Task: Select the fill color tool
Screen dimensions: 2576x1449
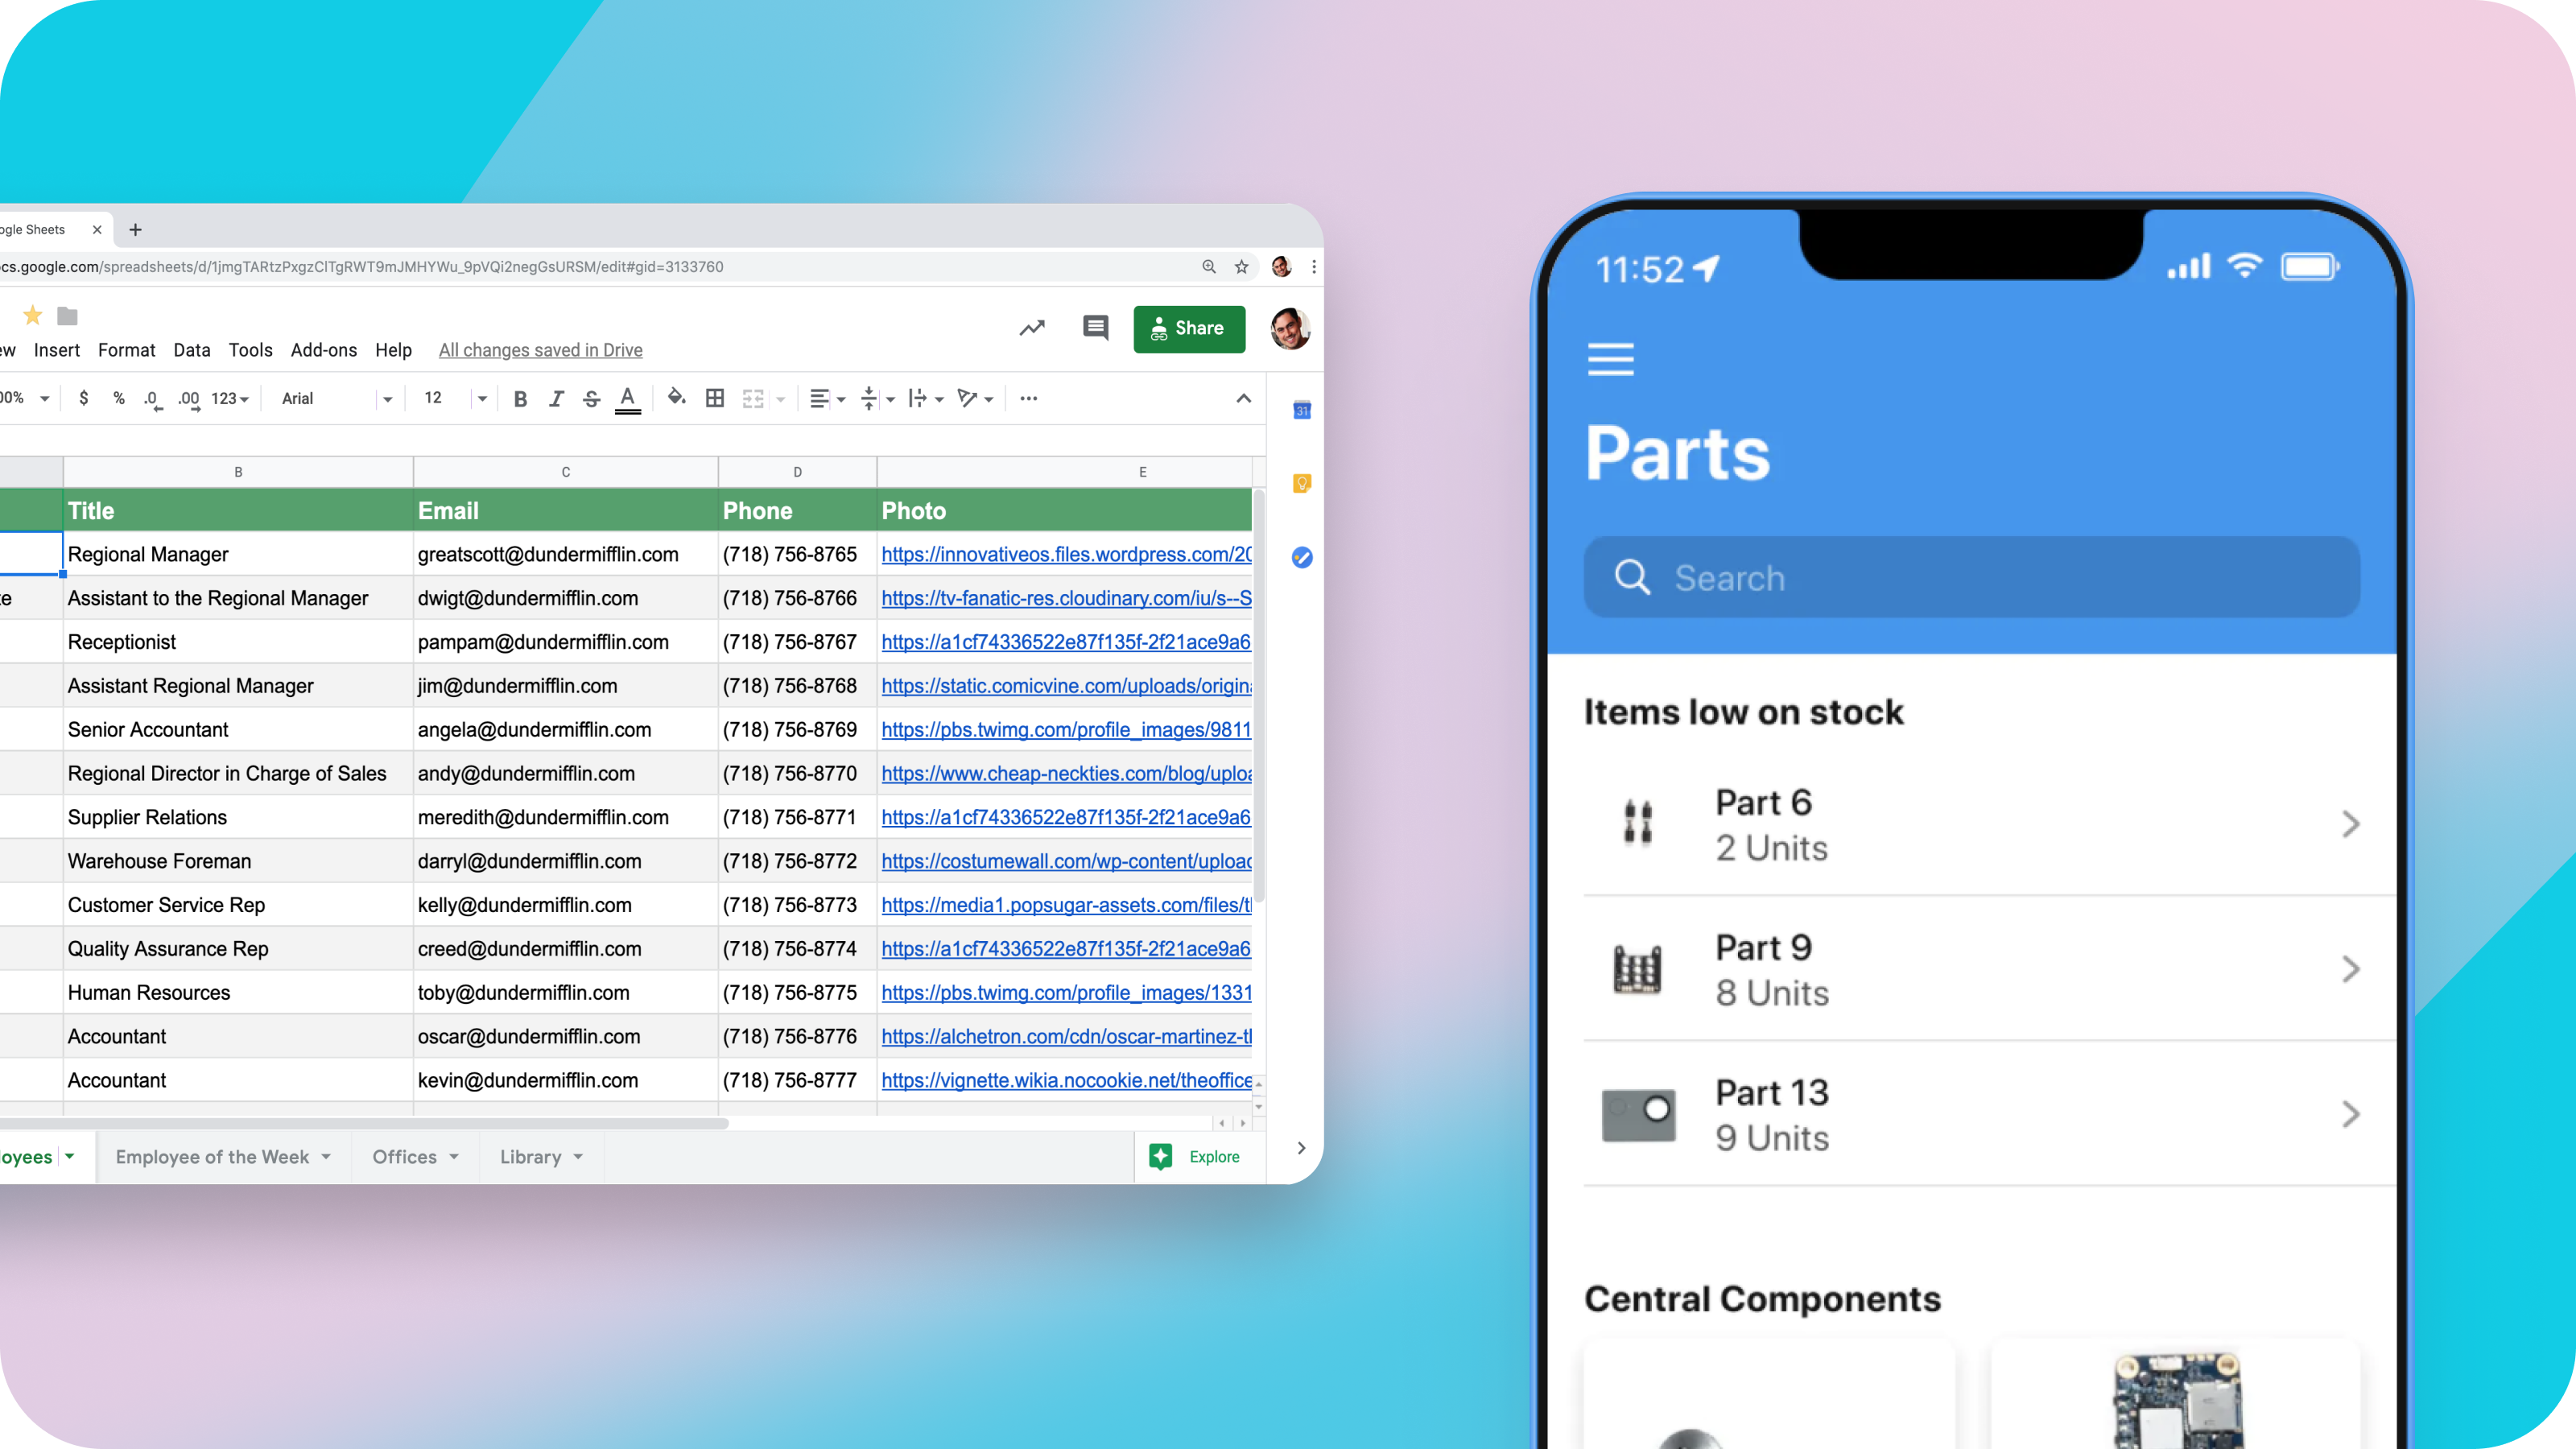Action: (676, 398)
